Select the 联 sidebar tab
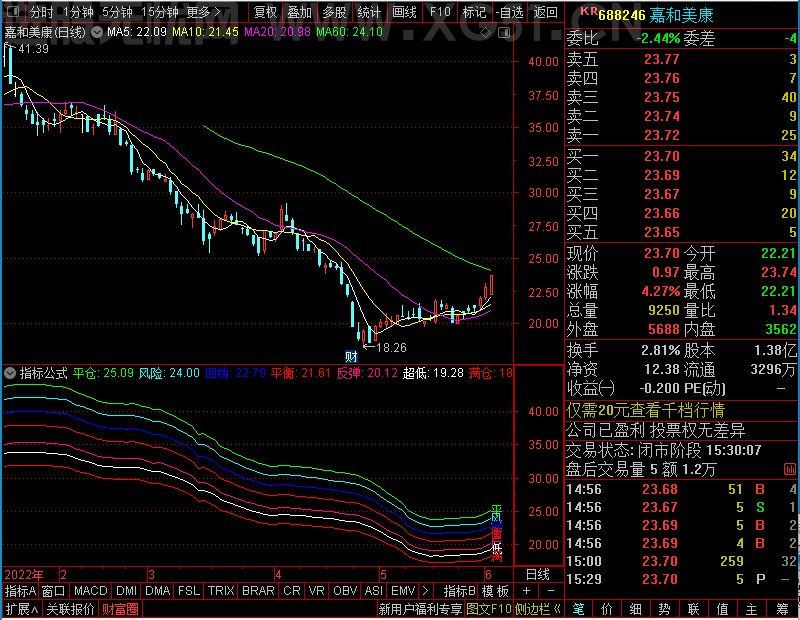This screenshot has height=620, width=800. point(693,609)
